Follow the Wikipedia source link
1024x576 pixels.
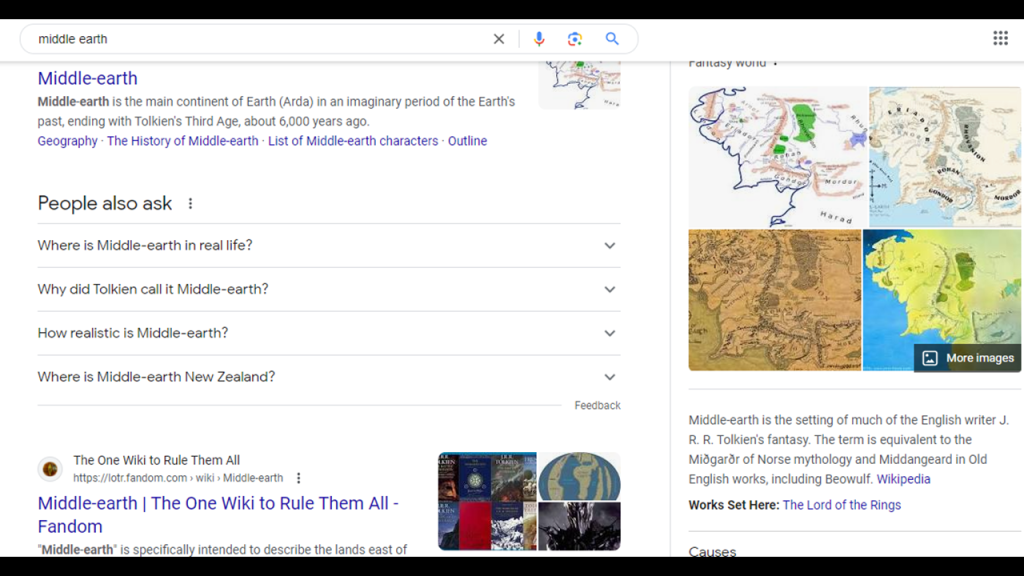(903, 479)
